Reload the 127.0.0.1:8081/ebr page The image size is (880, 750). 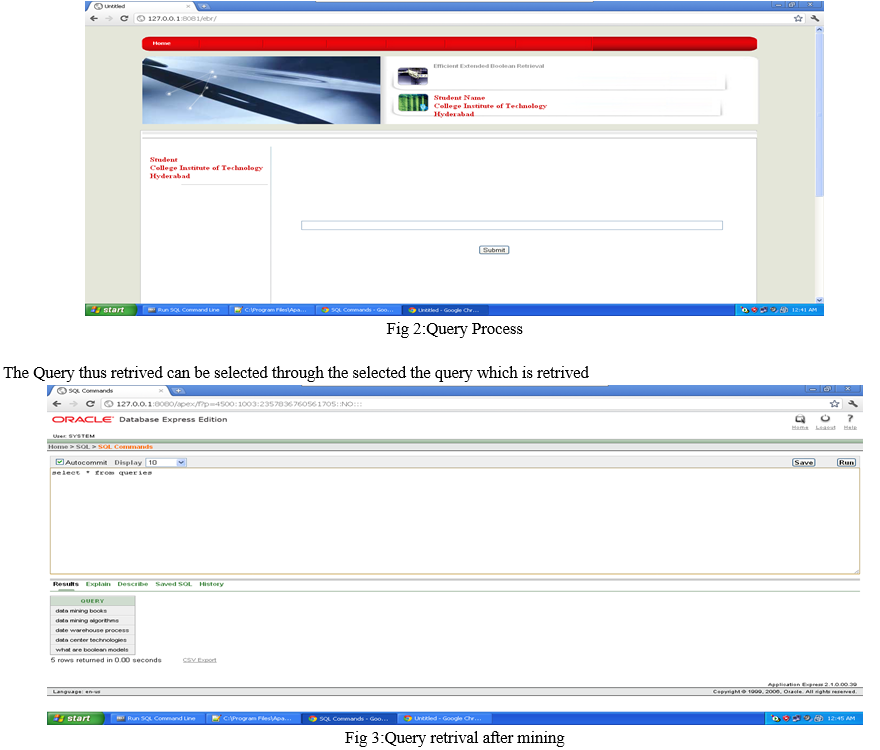[124, 19]
